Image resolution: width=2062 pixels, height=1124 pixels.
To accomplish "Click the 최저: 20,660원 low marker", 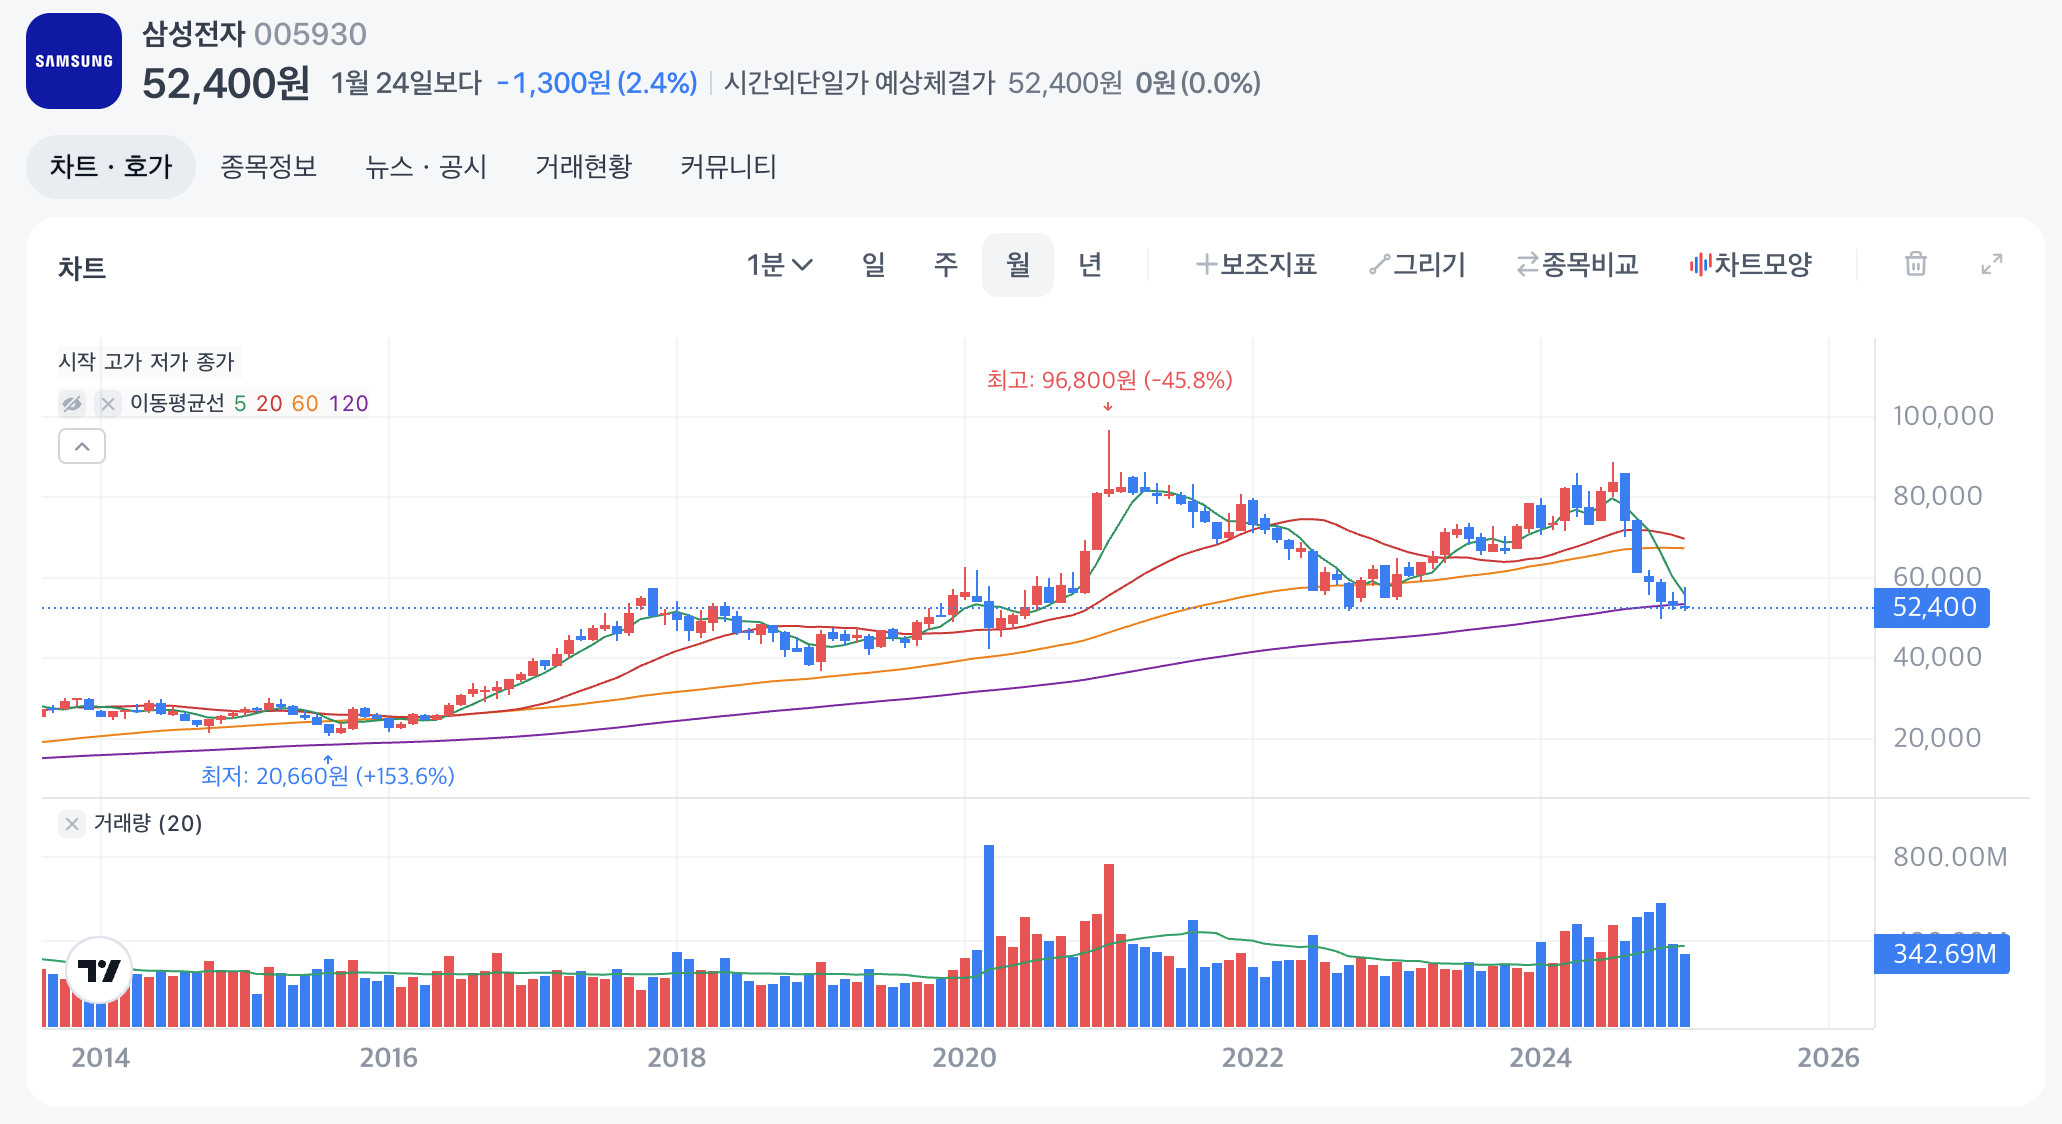I will point(328,776).
